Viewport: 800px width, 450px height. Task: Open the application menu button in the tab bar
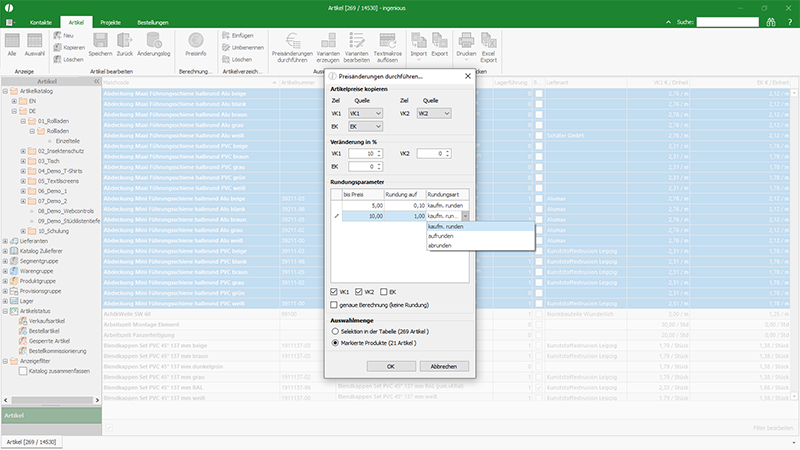click(10, 22)
